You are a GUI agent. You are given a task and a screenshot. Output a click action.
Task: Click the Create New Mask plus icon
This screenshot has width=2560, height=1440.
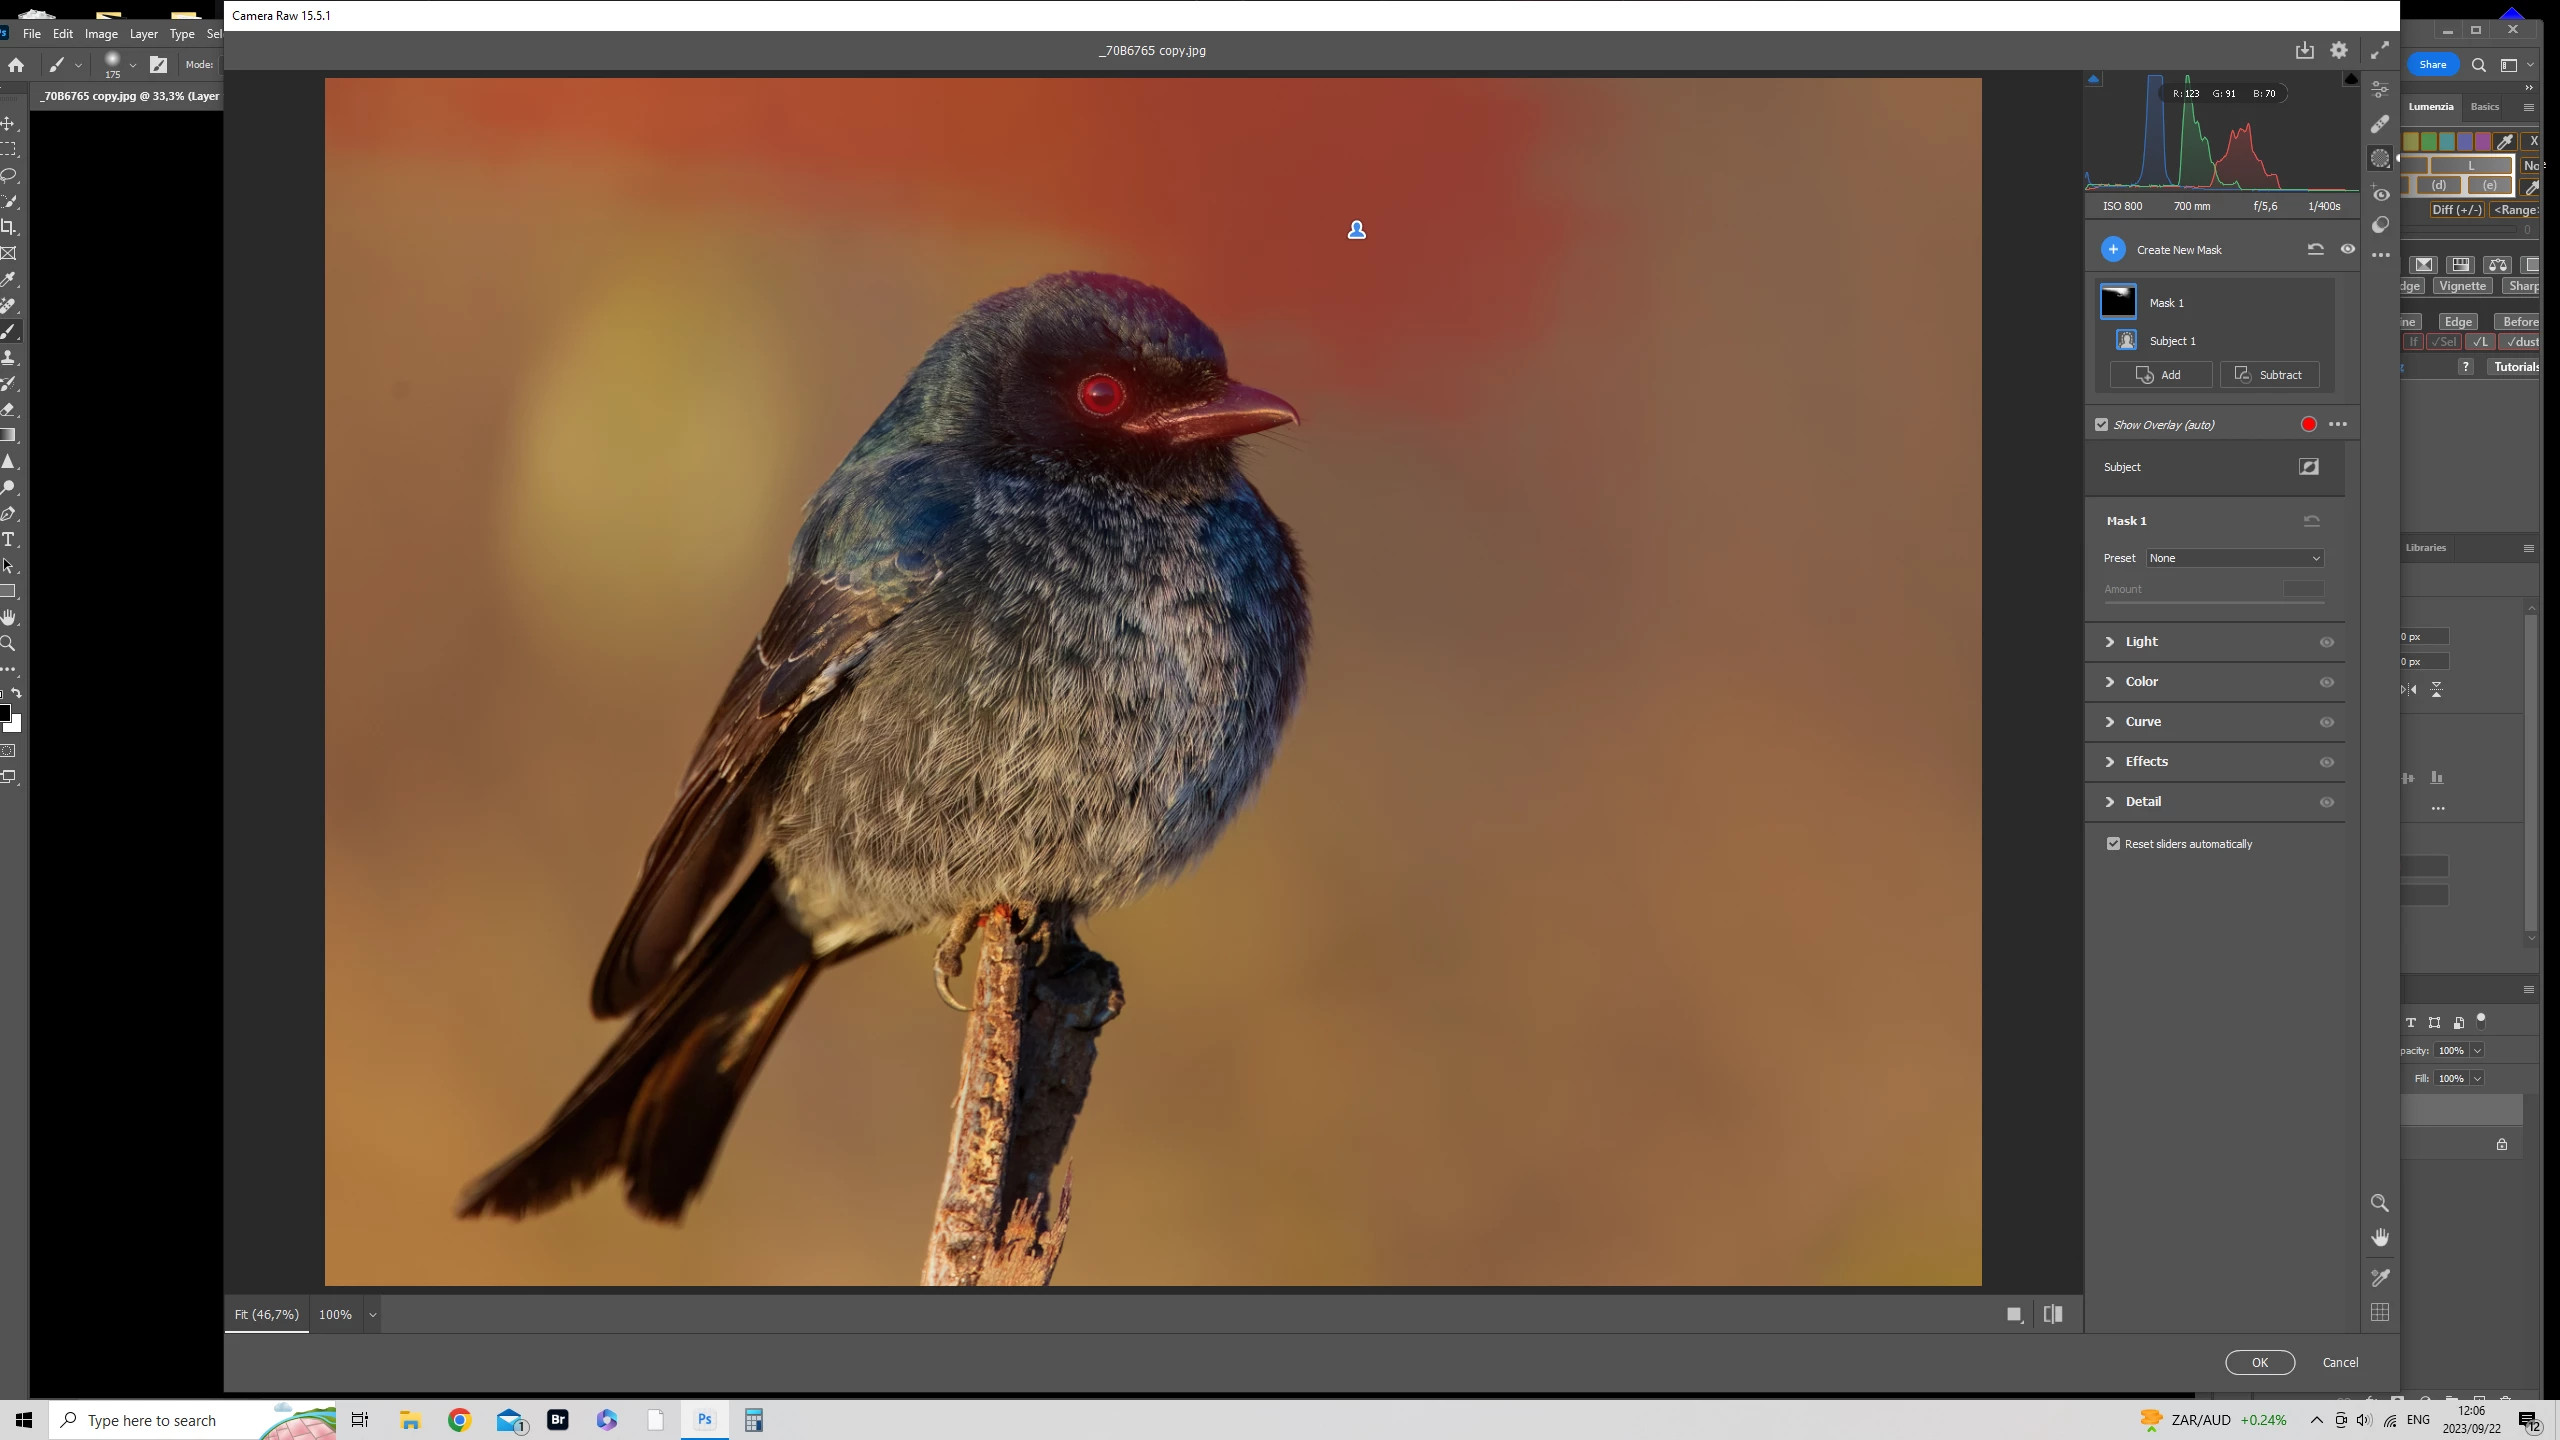point(2112,250)
